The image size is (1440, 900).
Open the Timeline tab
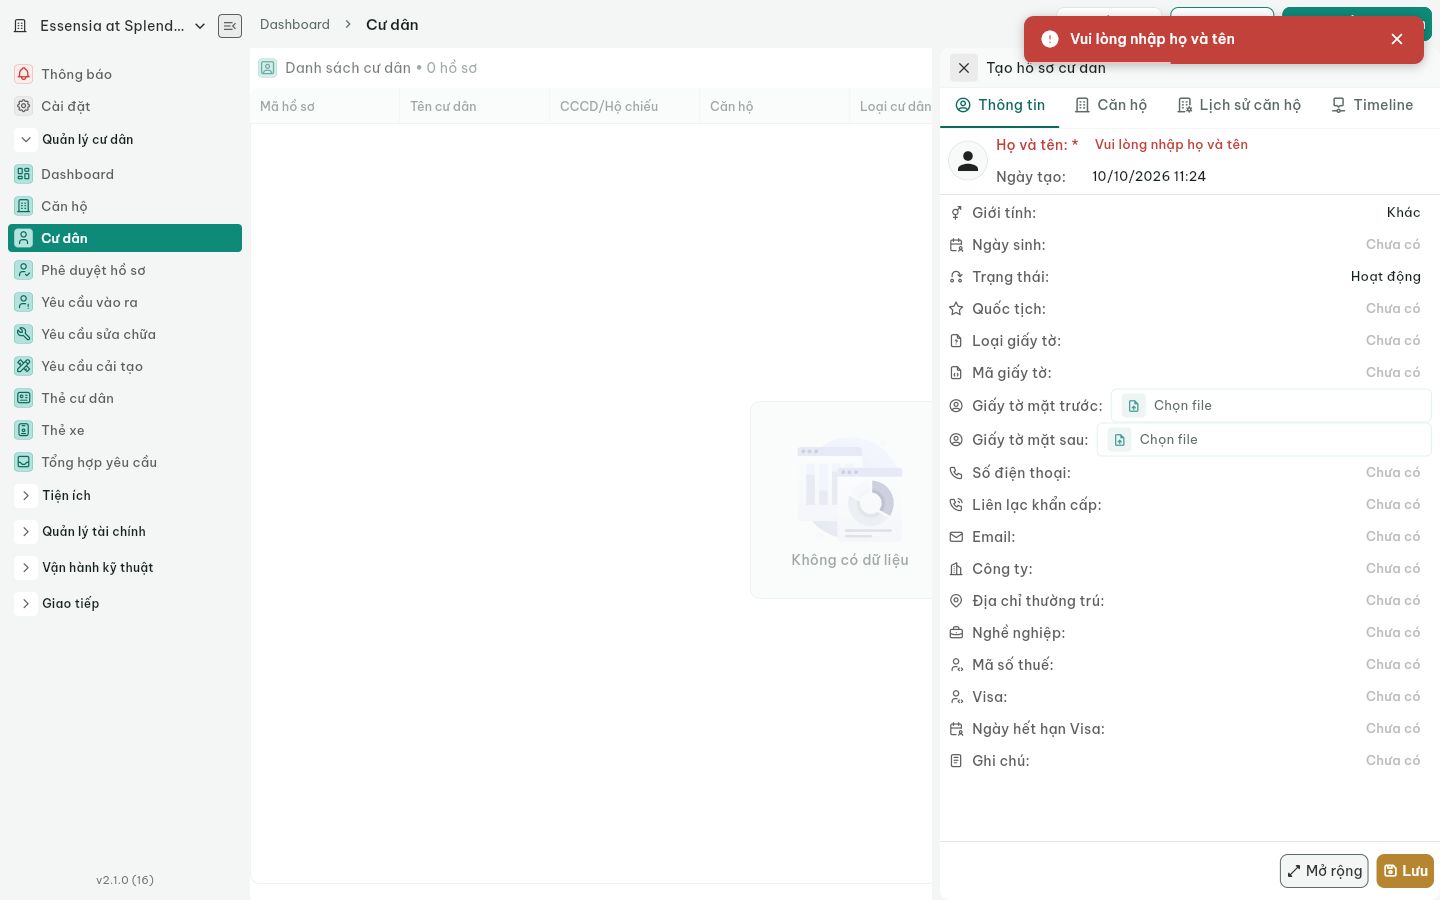pos(1372,105)
